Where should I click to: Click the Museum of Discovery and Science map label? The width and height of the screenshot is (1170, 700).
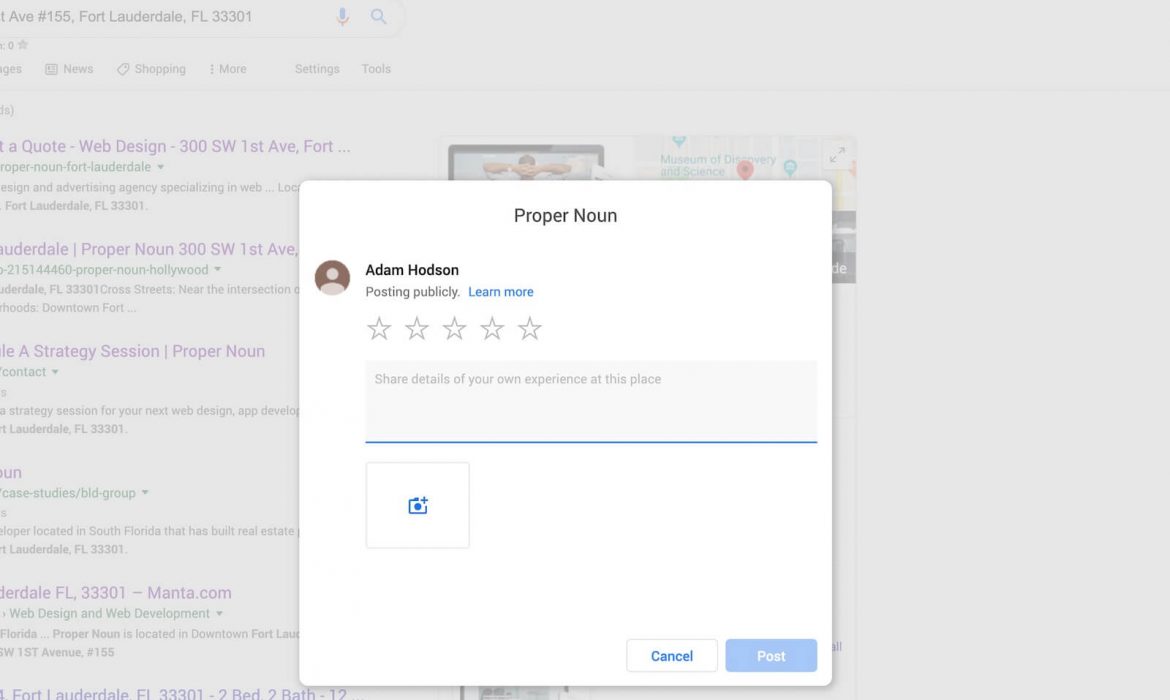[x=718, y=165]
